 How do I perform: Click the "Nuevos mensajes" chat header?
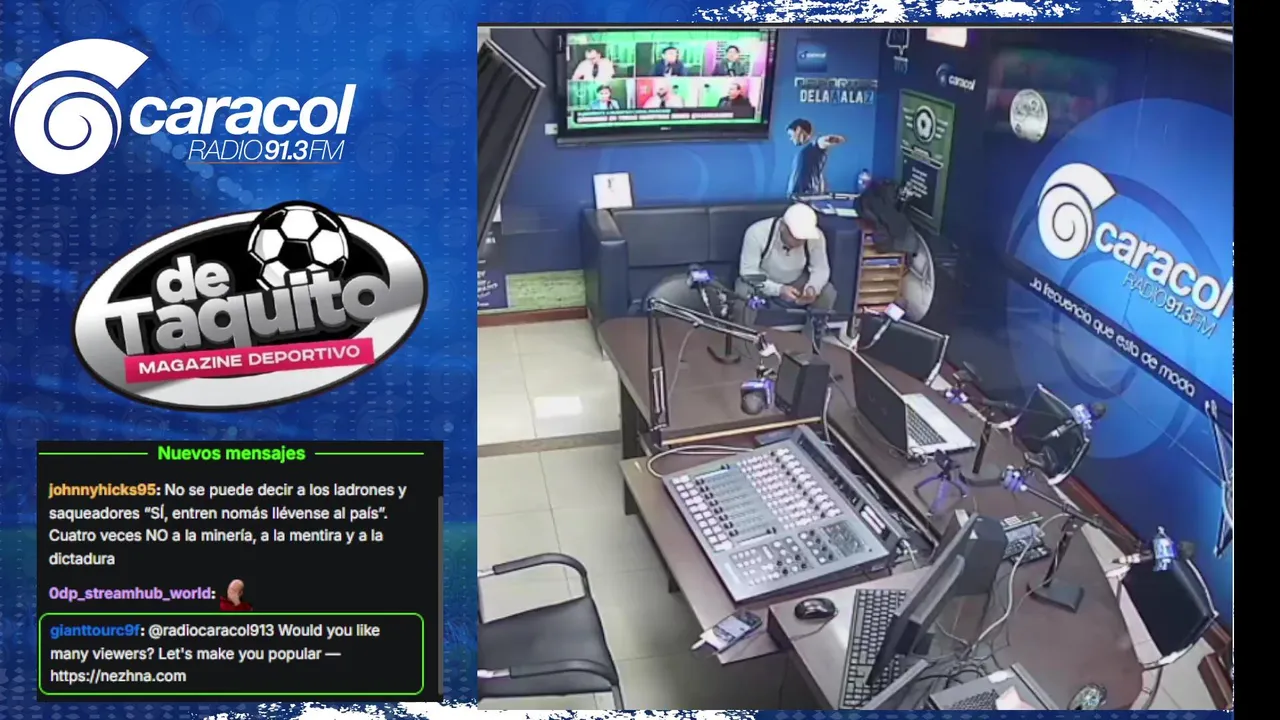tap(231, 454)
